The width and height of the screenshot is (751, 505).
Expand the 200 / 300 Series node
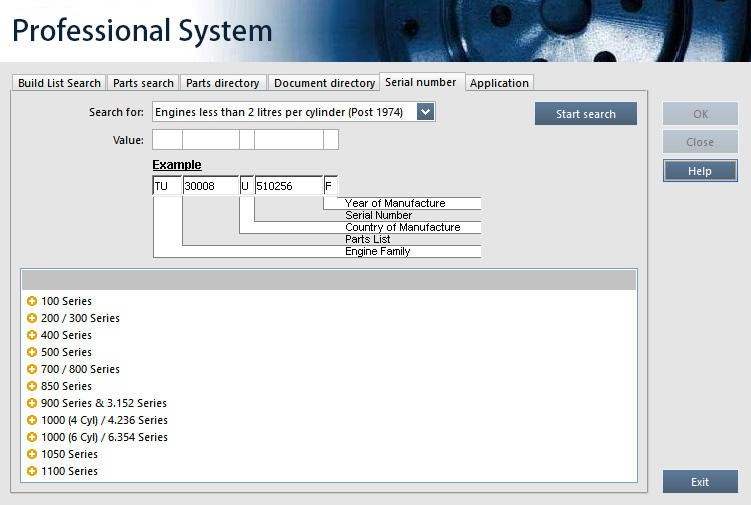(x=32, y=318)
